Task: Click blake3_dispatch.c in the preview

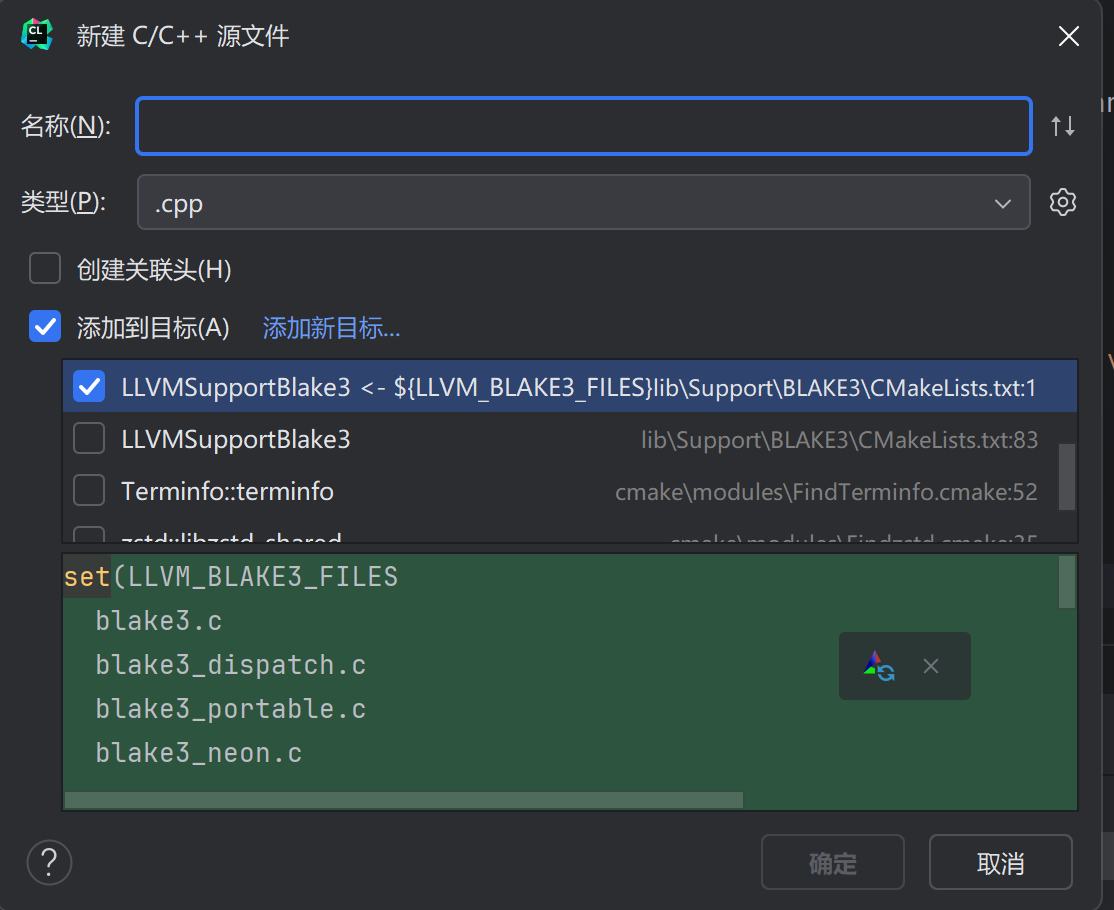Action: click(x=231, y=665)
